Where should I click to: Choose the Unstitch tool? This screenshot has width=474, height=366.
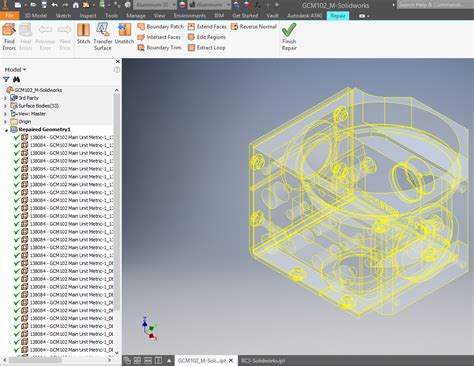coord(124,34)
